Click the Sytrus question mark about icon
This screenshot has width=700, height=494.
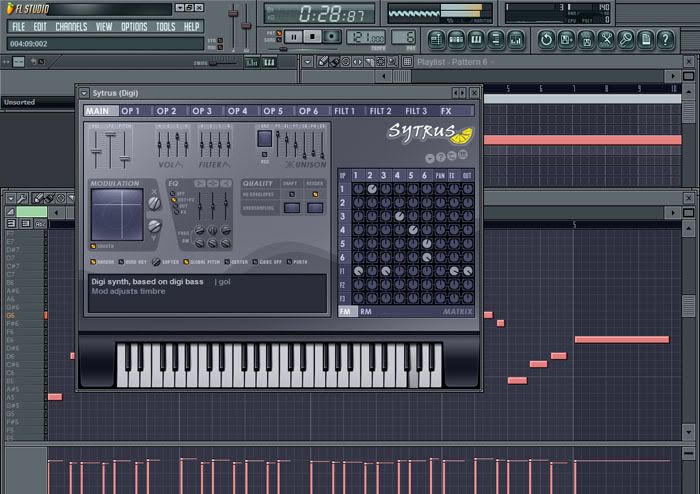[440, 157]
